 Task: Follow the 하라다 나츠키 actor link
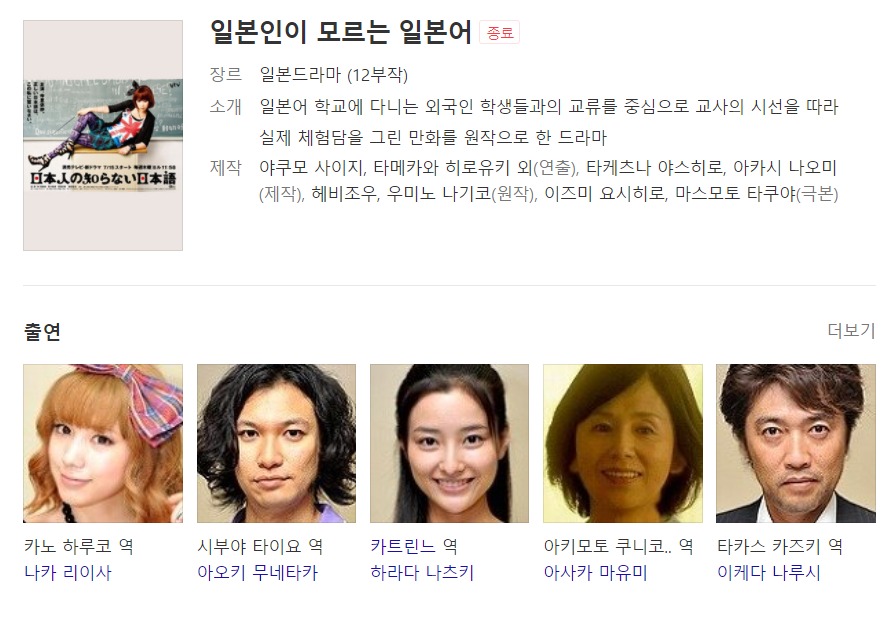(422, 572)
